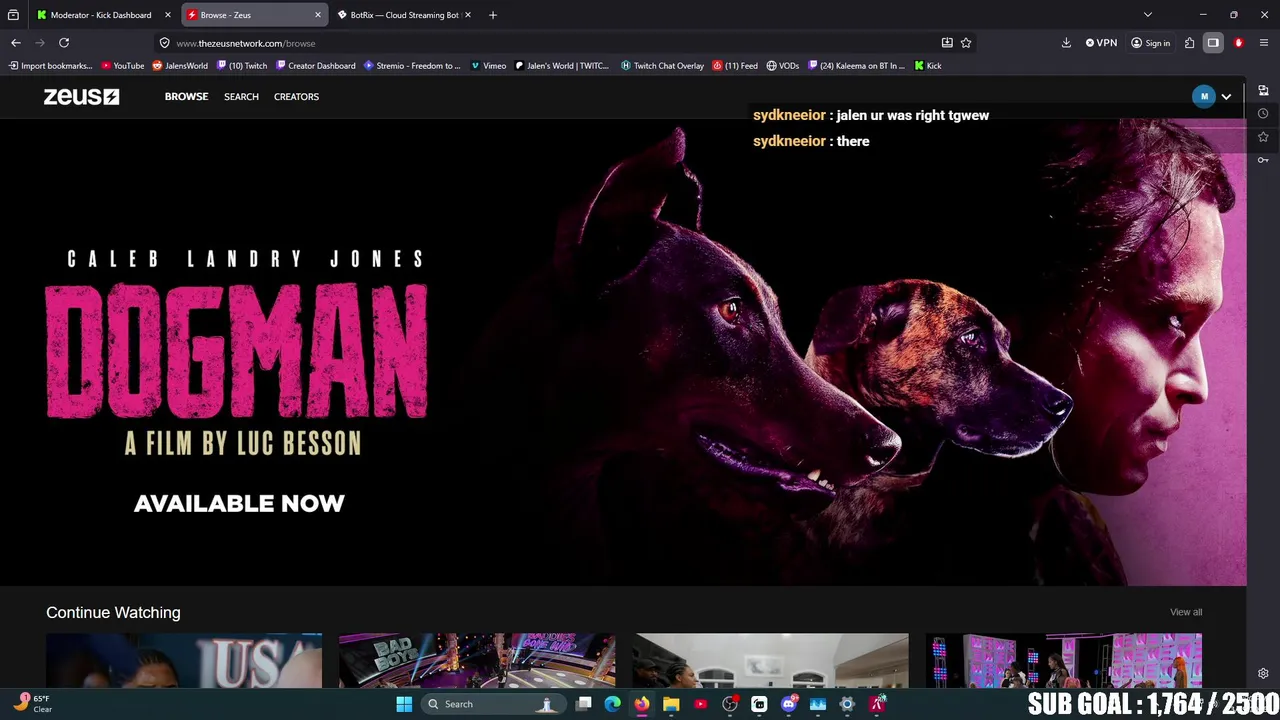1280x720 pixels.
Task: Open the Stremio bookmark
Action: click(x=412, y=66)
